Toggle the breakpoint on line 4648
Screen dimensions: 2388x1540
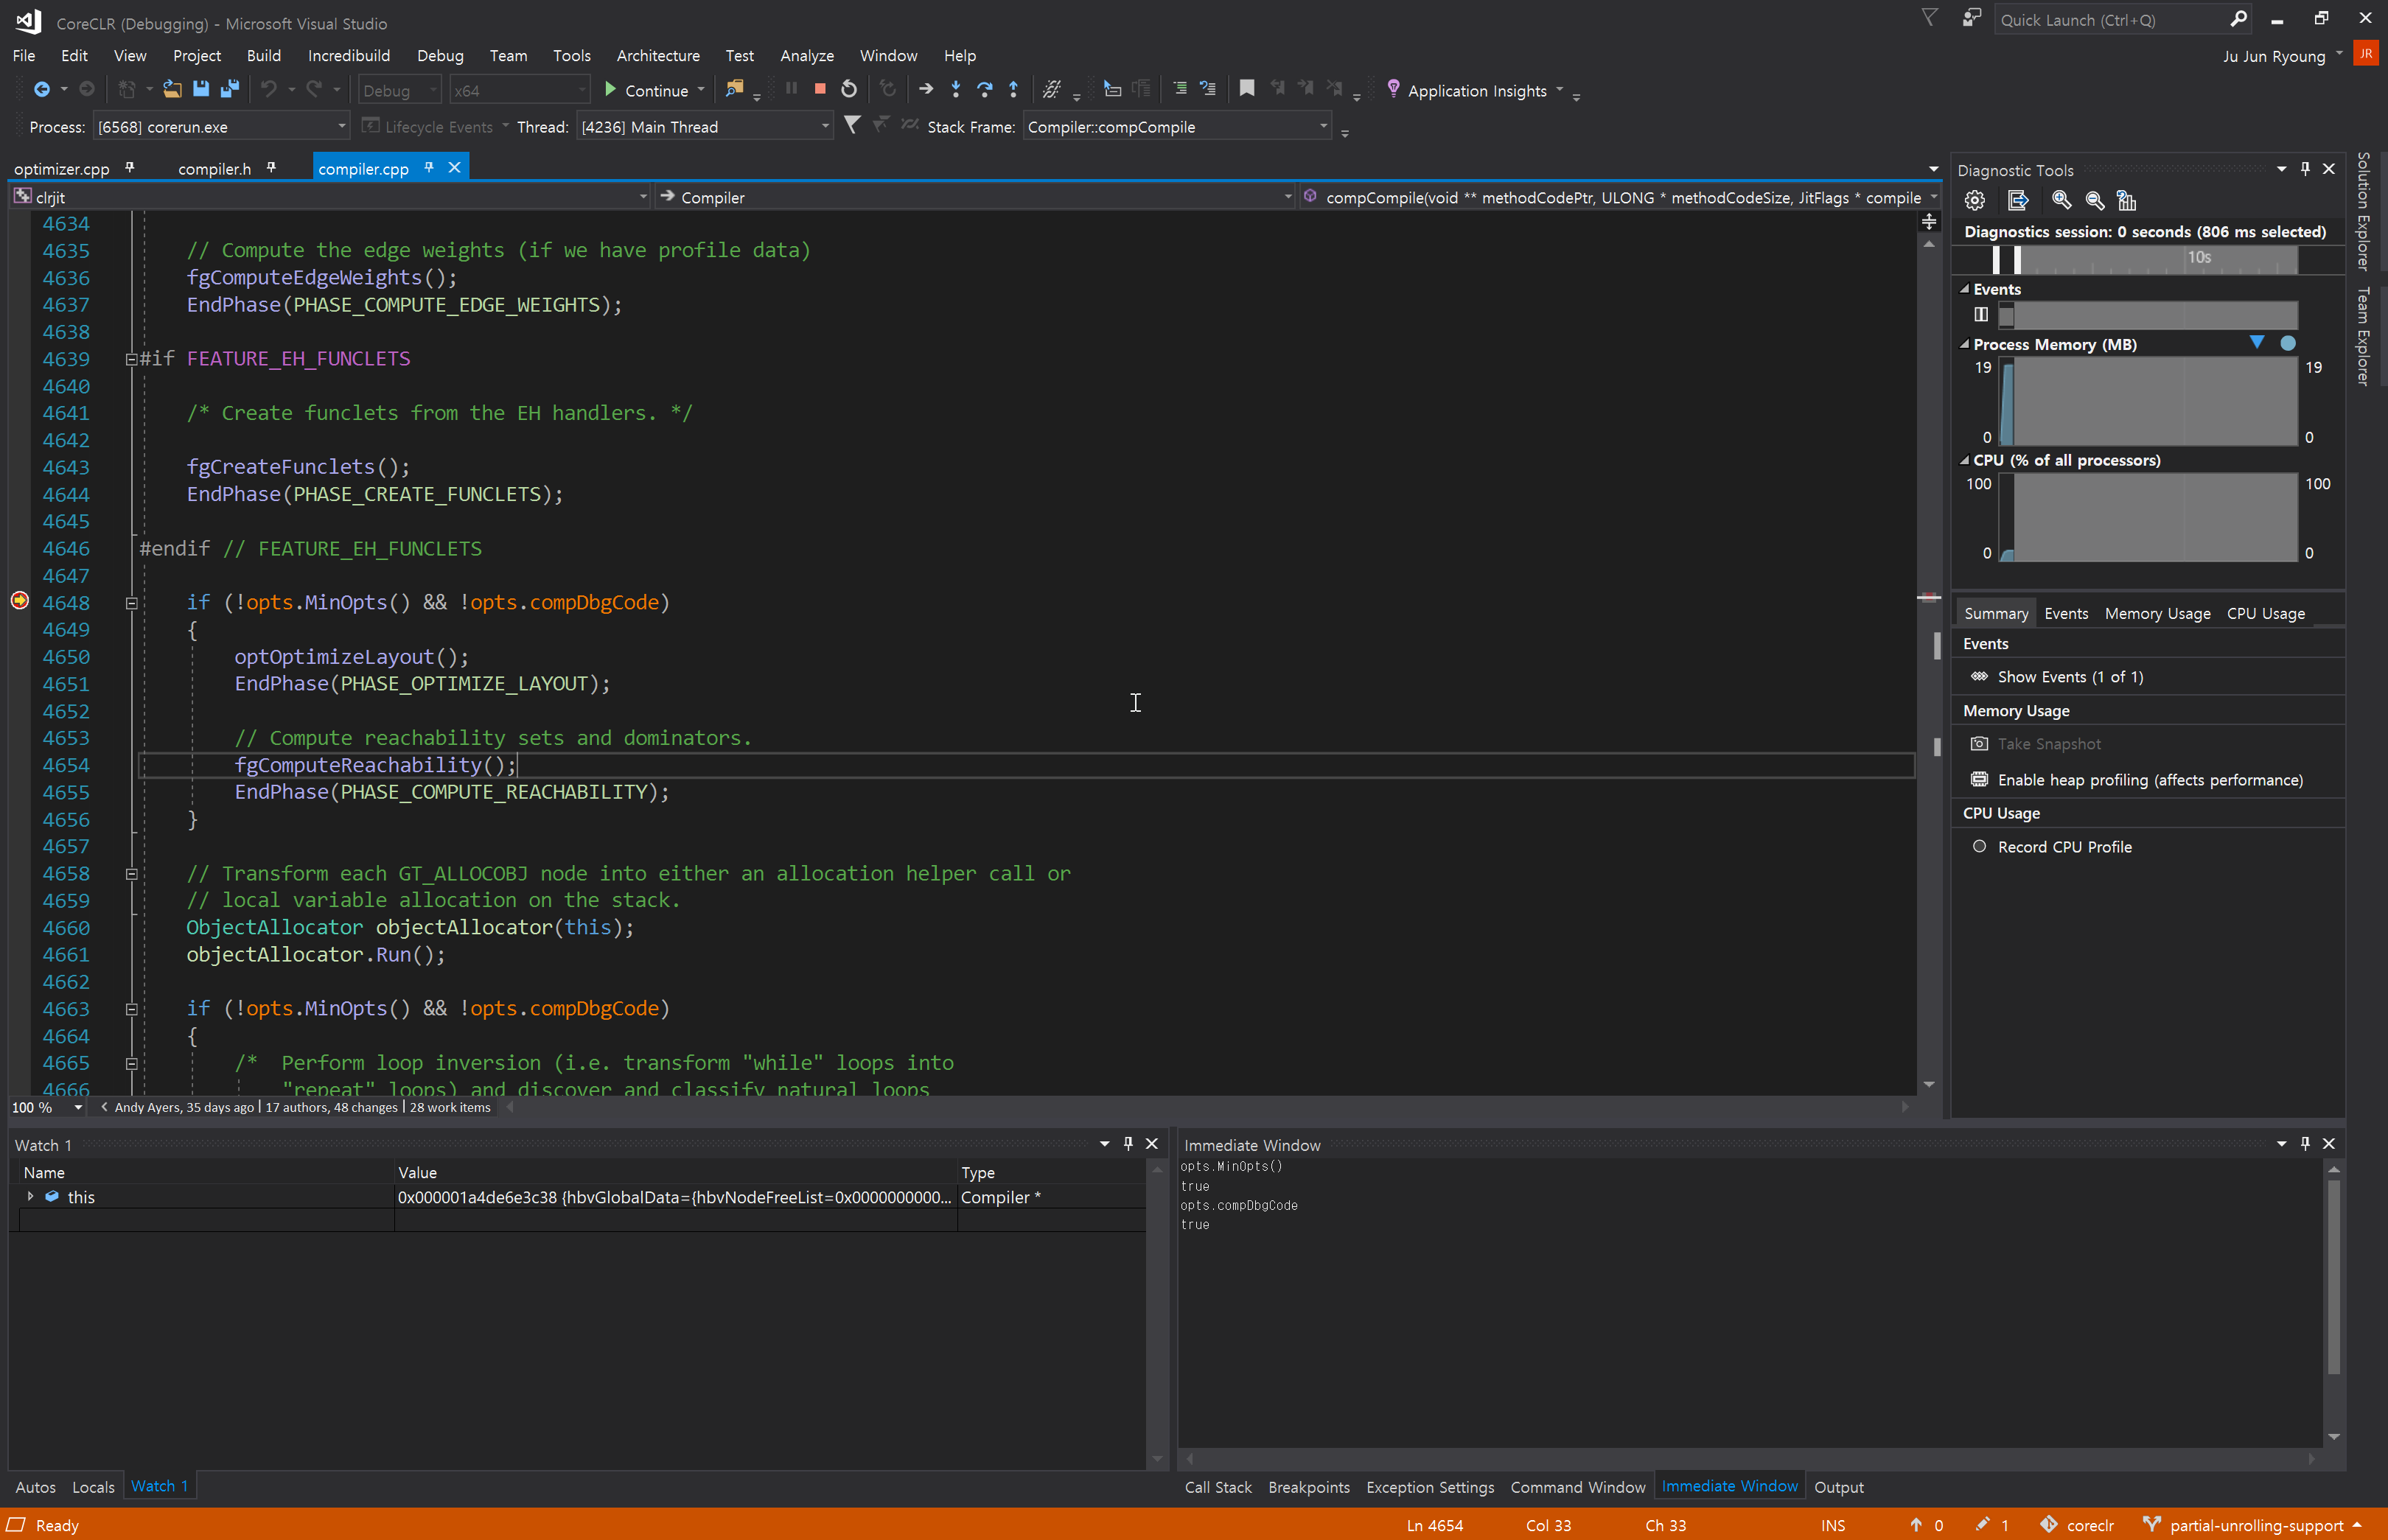20,602
